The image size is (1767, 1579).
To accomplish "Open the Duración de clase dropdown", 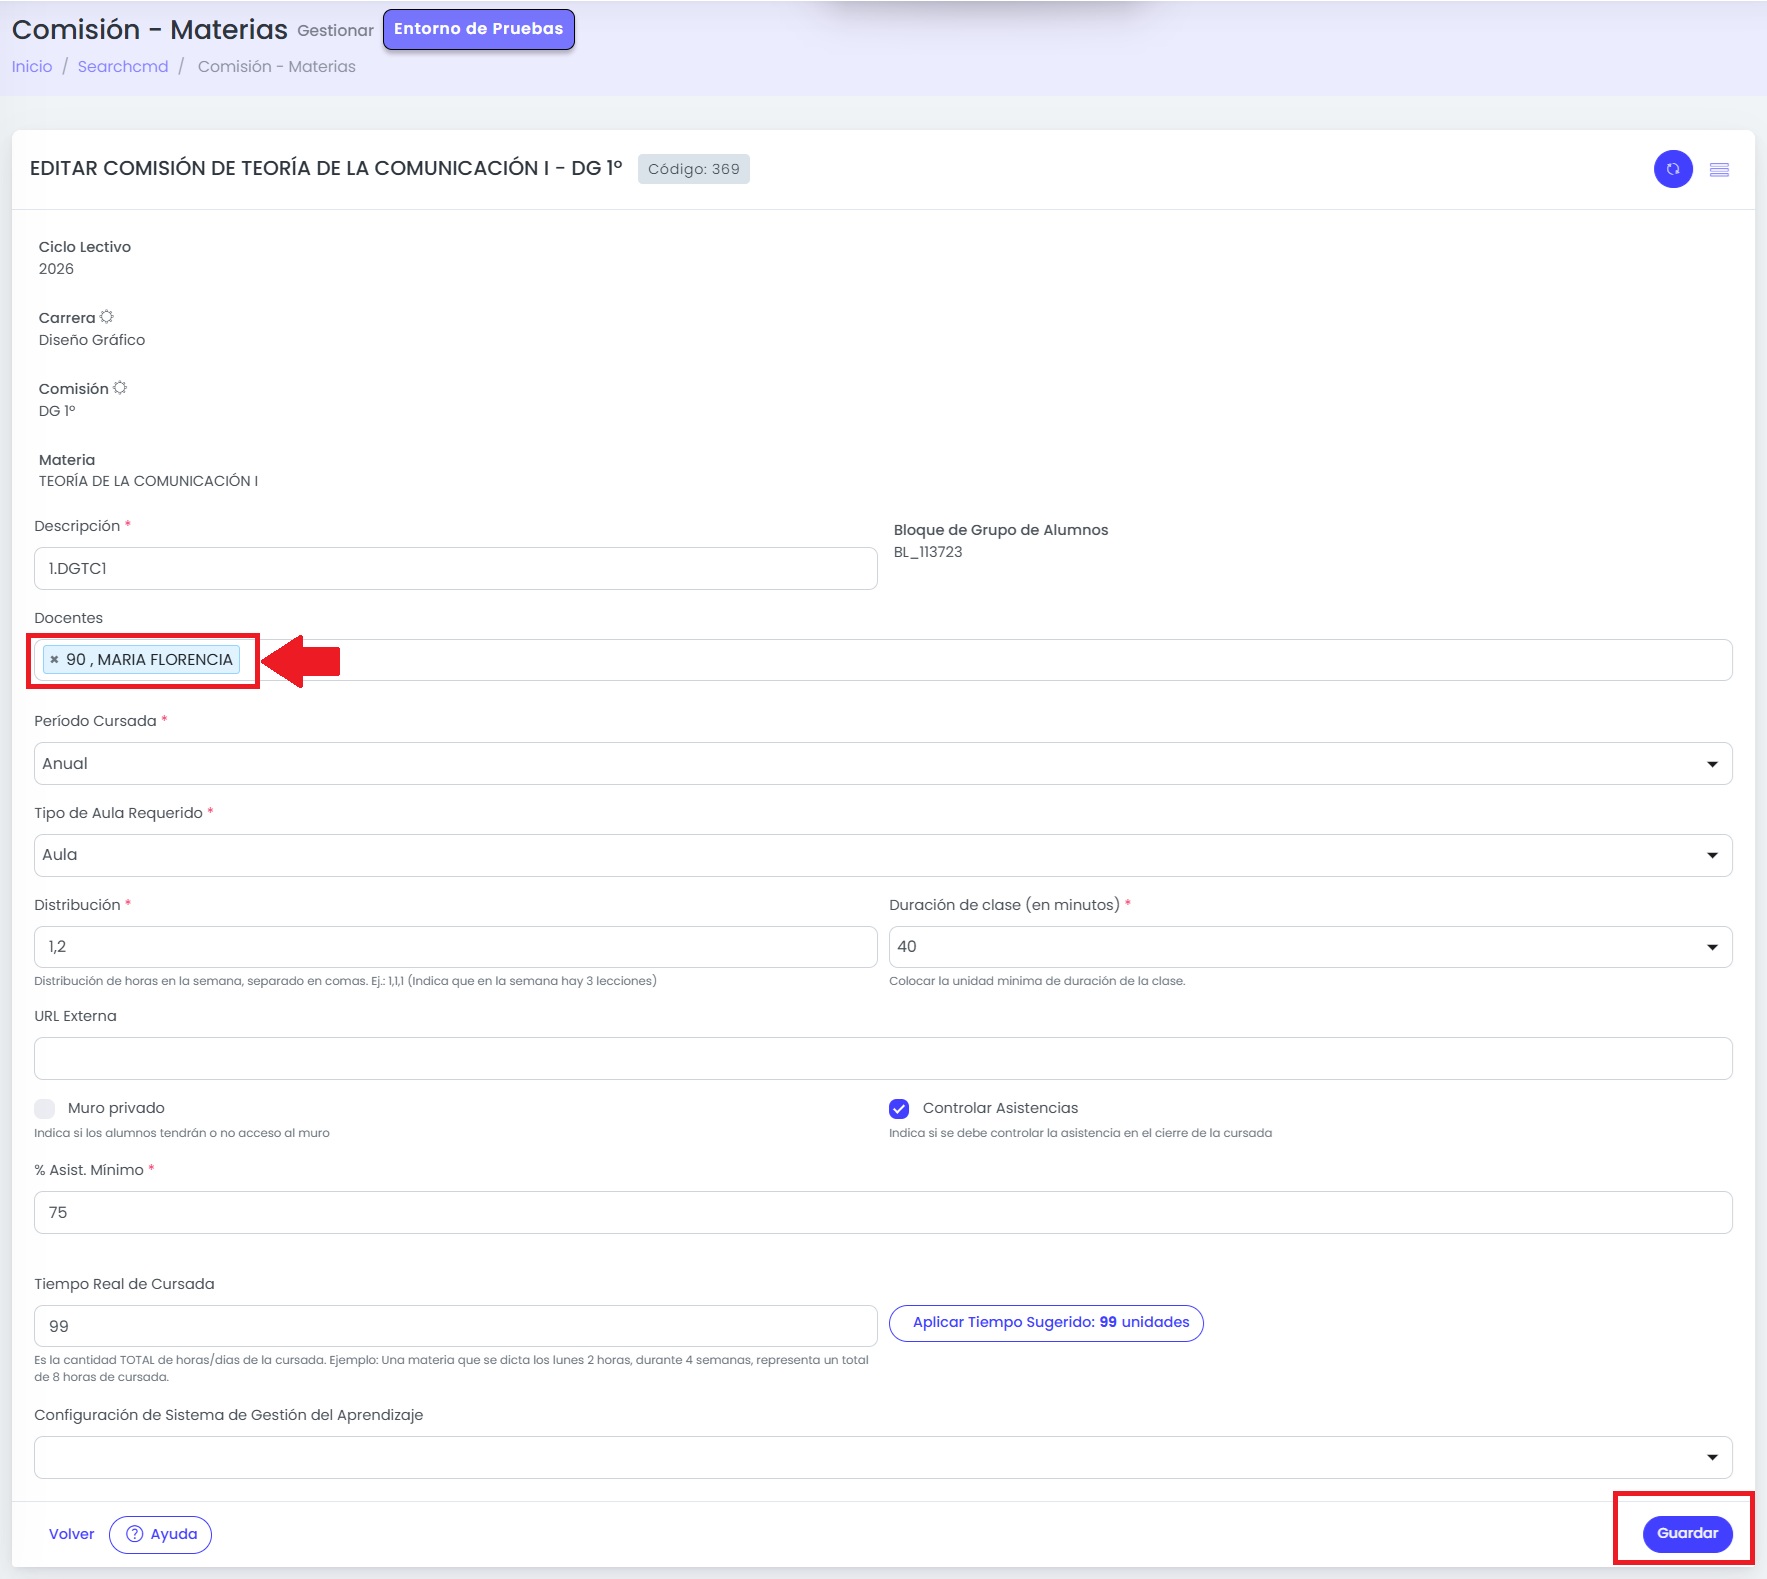I will (x=1310, y=947).
